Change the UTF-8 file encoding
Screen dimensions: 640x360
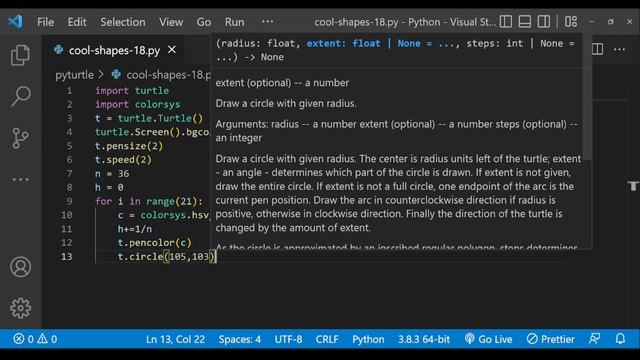[x=288, y=339]
